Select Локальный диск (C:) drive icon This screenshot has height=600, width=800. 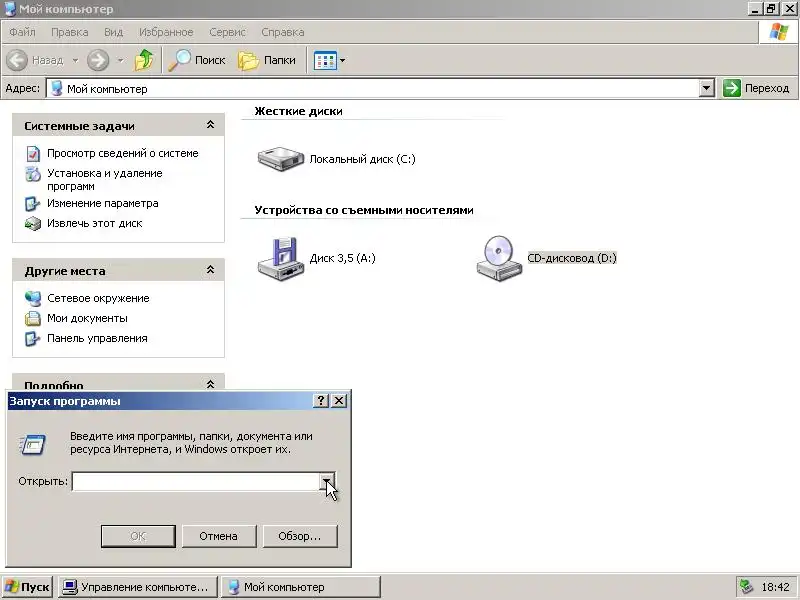point(281,159)
